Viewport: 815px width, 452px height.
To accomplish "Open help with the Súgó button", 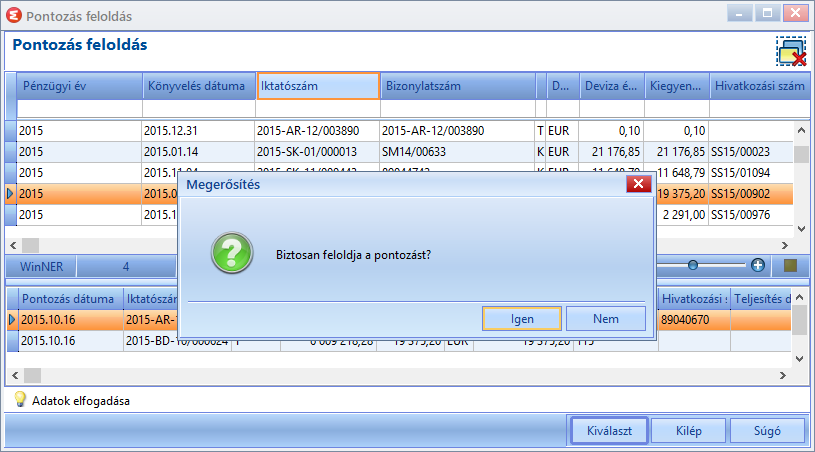I will pyautogui.click(x=767, y=431).
